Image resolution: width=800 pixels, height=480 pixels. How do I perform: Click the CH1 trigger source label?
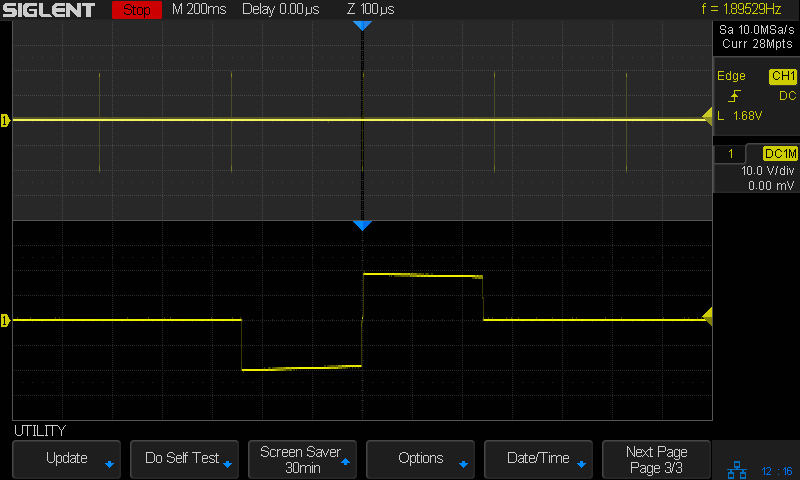click(781, 77)
